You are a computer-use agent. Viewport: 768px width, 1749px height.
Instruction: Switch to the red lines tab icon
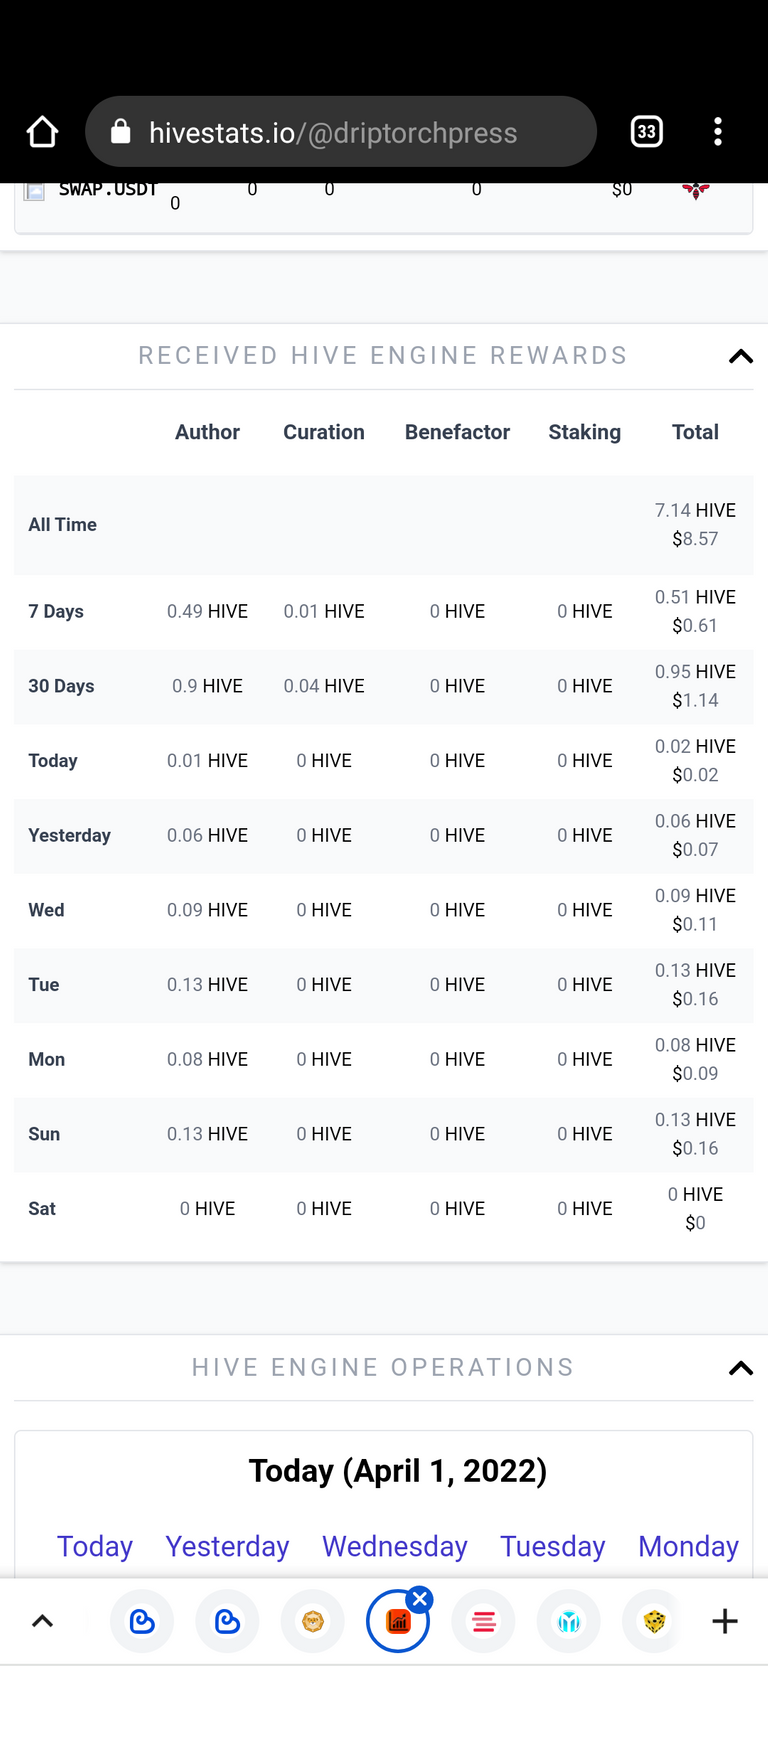point(484,1621)
